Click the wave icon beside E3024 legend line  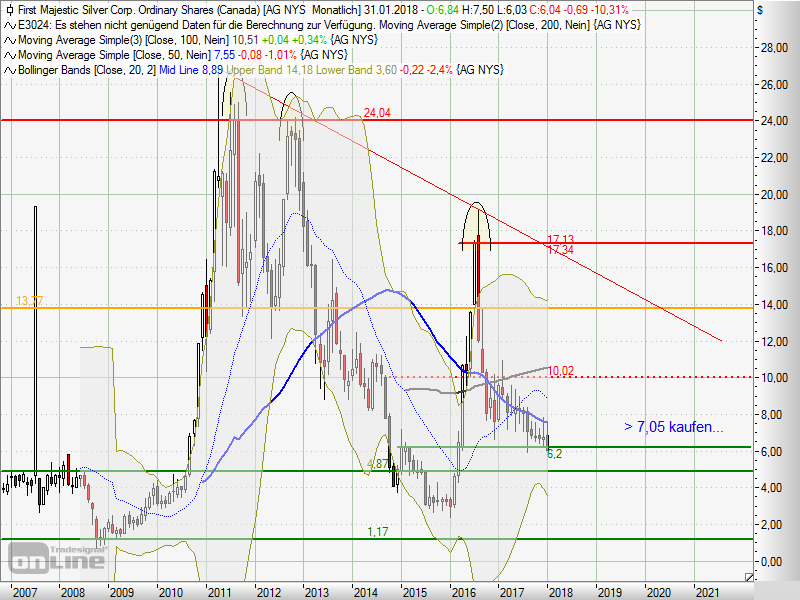coord(10,25)
